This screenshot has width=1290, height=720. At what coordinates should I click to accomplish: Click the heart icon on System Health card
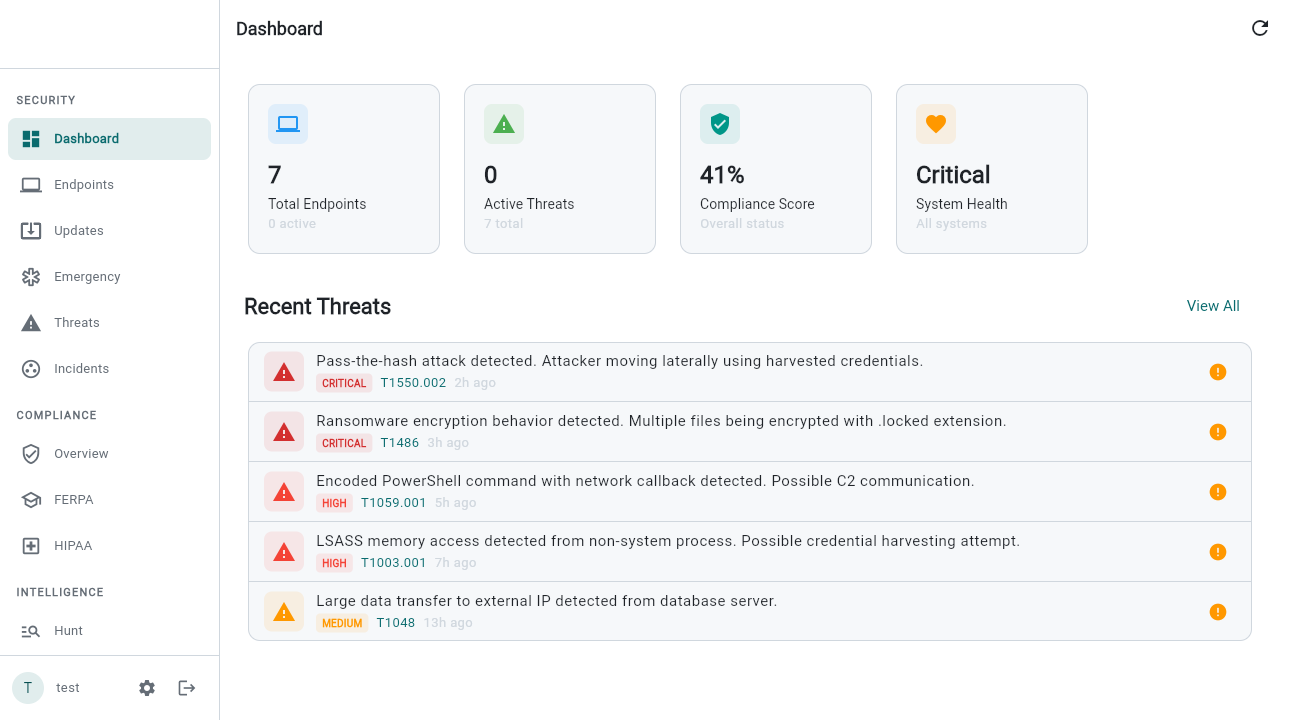(x=935, y=123)
